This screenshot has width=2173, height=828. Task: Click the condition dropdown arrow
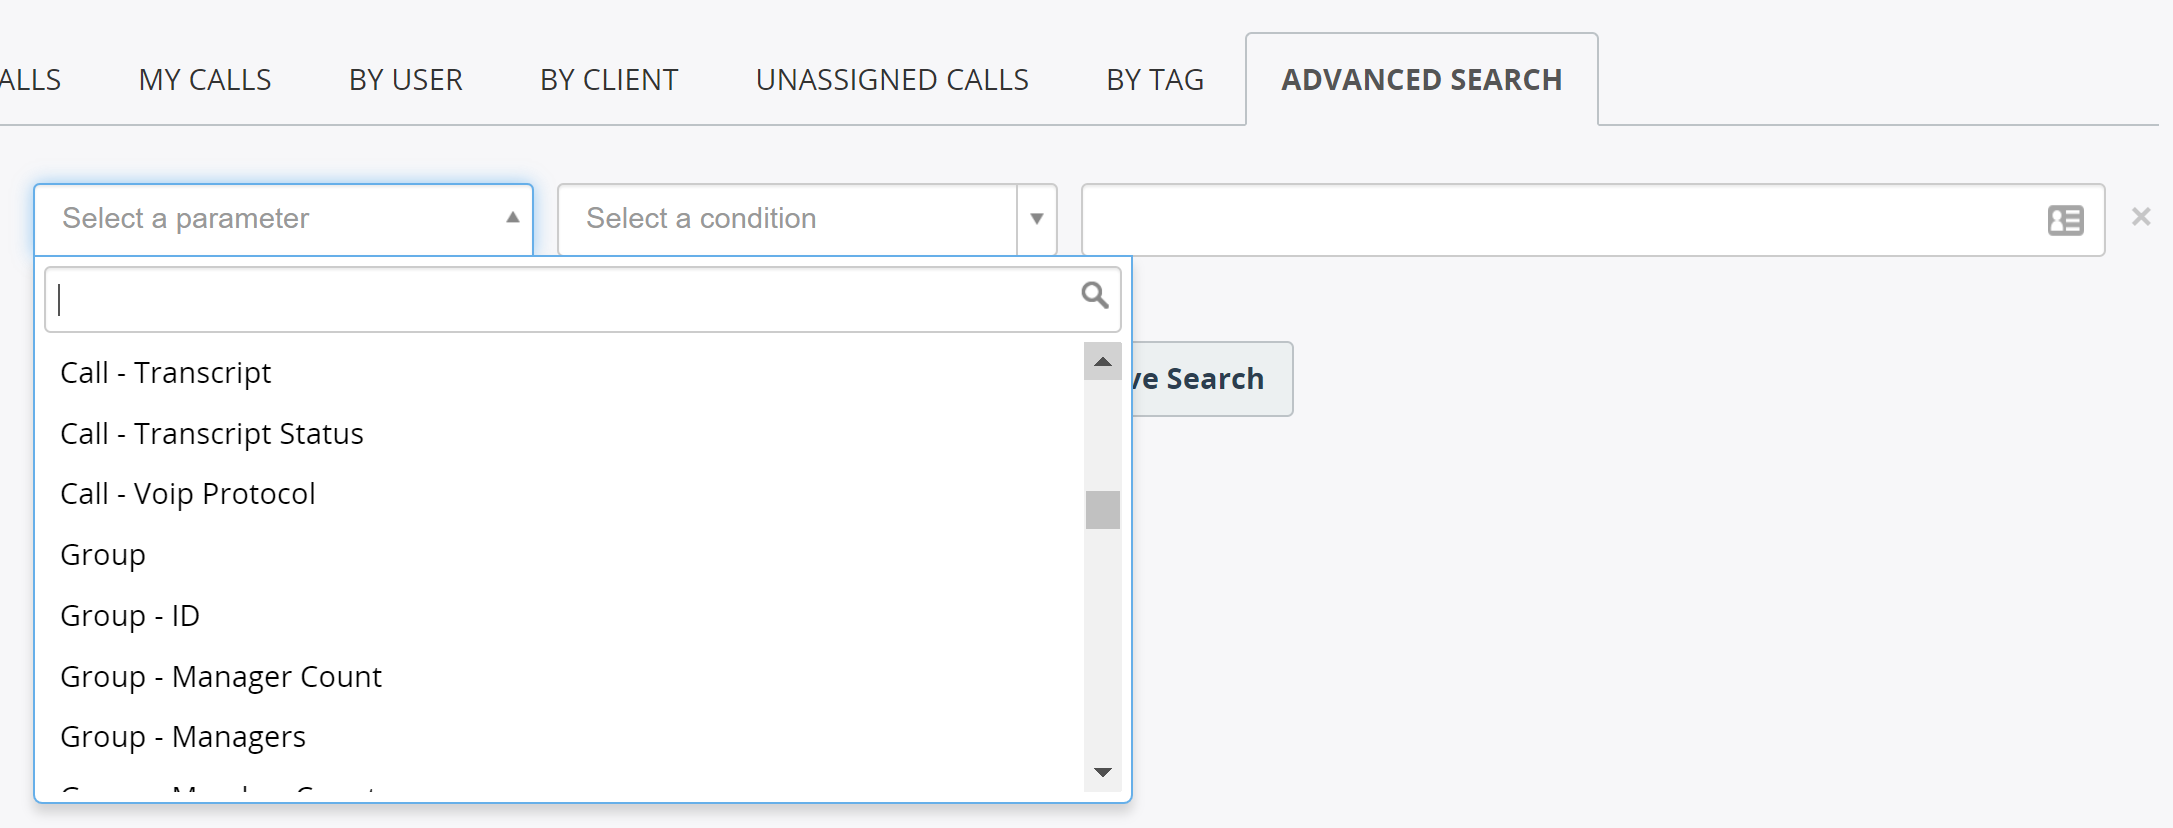coord(1037,219)
